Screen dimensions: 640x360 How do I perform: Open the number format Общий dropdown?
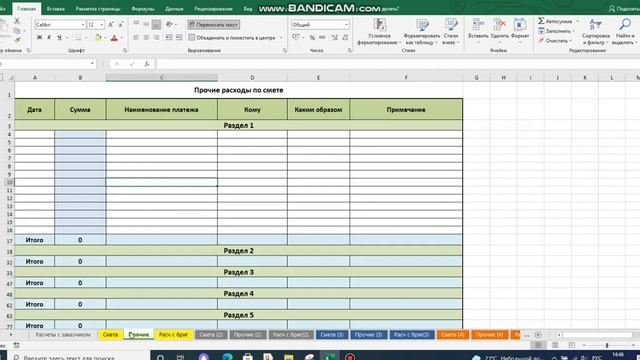pyautogui.click(x=347, y=25)
